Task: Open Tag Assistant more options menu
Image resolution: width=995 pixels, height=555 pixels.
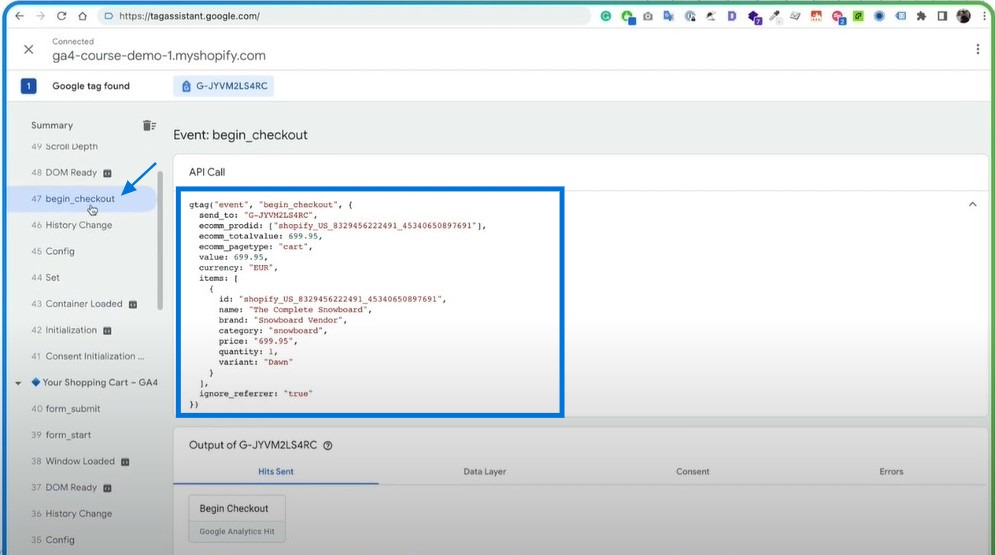Action: [x=977, y=49]
